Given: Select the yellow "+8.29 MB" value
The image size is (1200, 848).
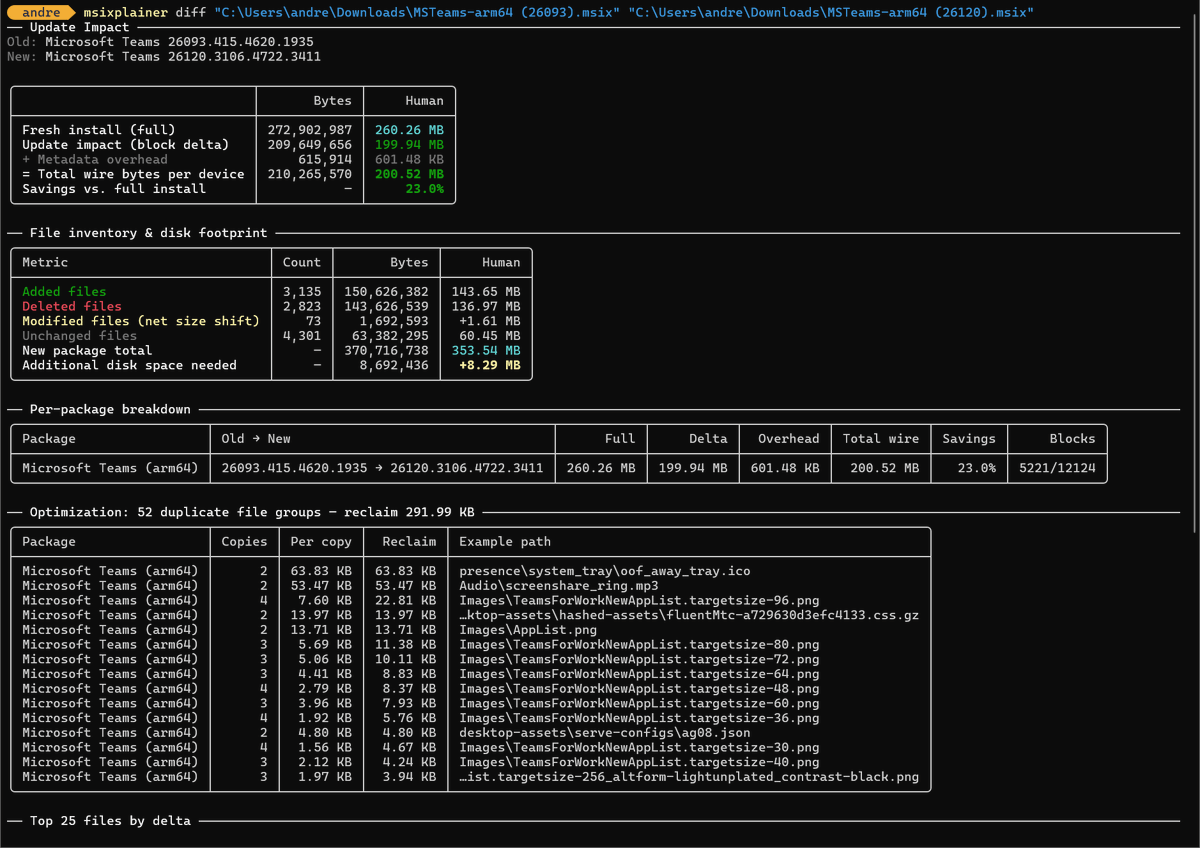Looking at the screenshot, I should pos(490,365).
